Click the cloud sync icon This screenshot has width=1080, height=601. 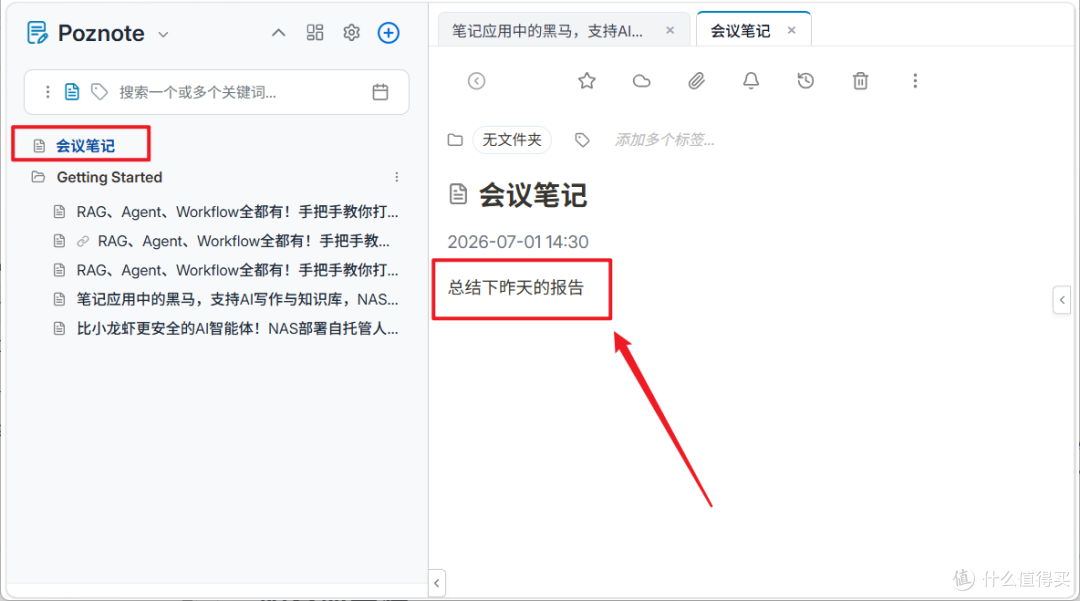tap(641, 81)
